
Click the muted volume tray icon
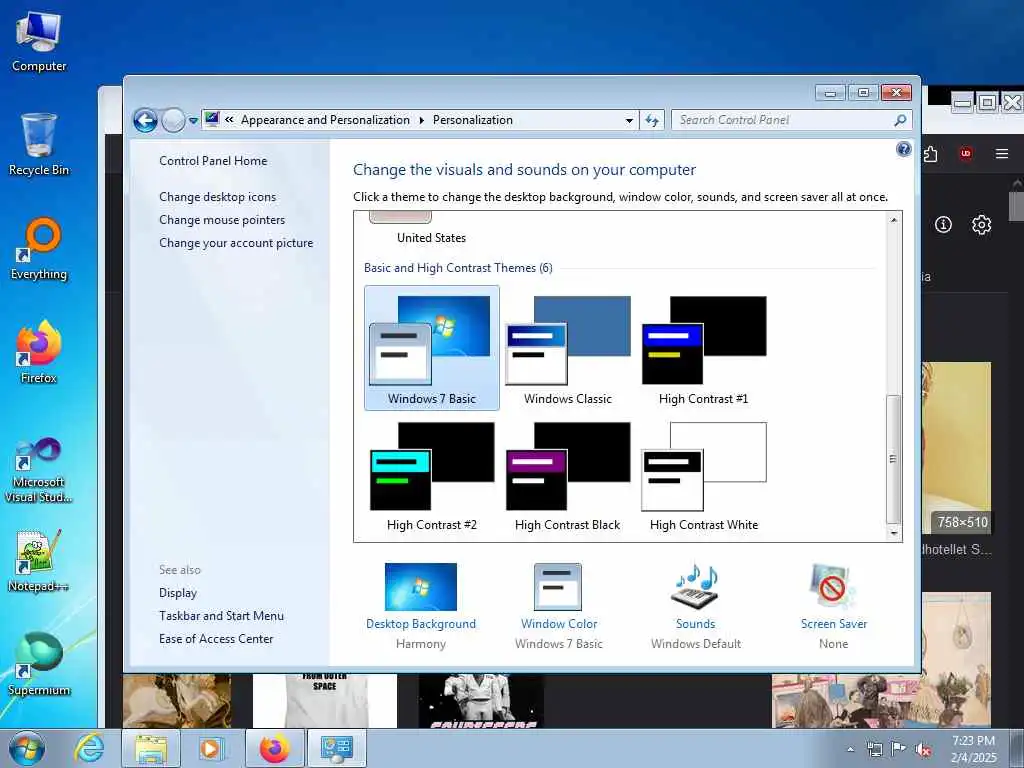pos(923,750)
